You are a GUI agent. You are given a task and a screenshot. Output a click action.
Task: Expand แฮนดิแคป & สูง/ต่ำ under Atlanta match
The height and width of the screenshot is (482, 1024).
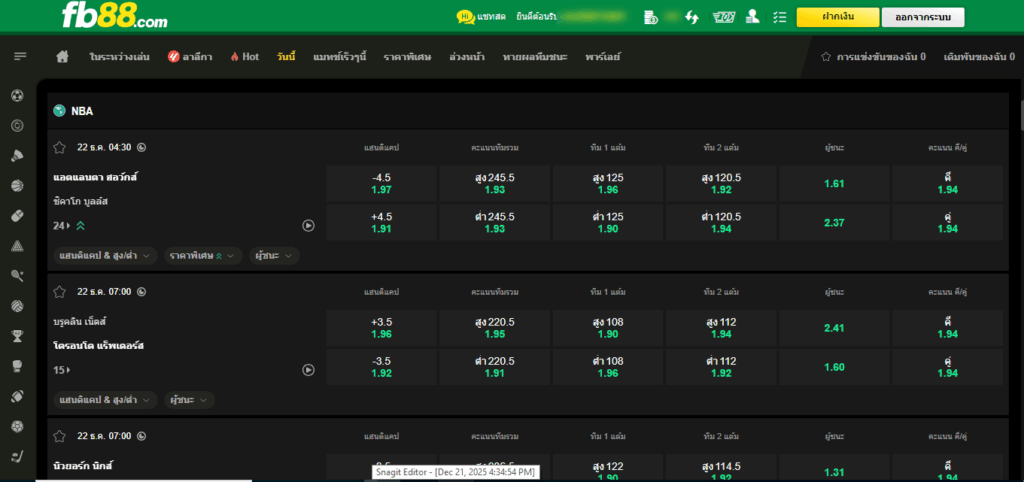click(105, 256)
